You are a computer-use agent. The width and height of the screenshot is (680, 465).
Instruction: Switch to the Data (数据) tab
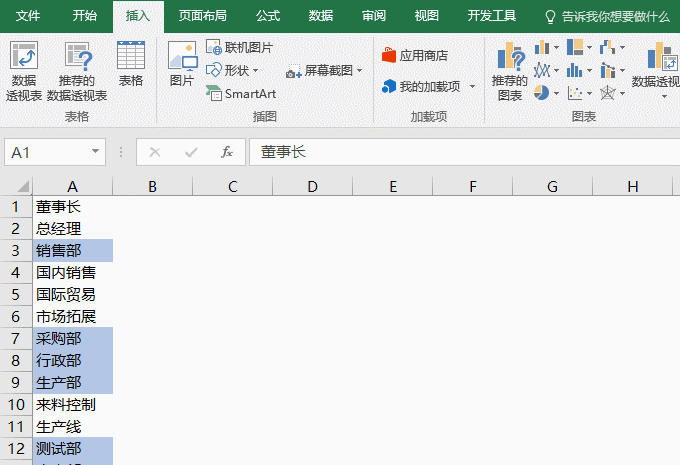[321, 16]
